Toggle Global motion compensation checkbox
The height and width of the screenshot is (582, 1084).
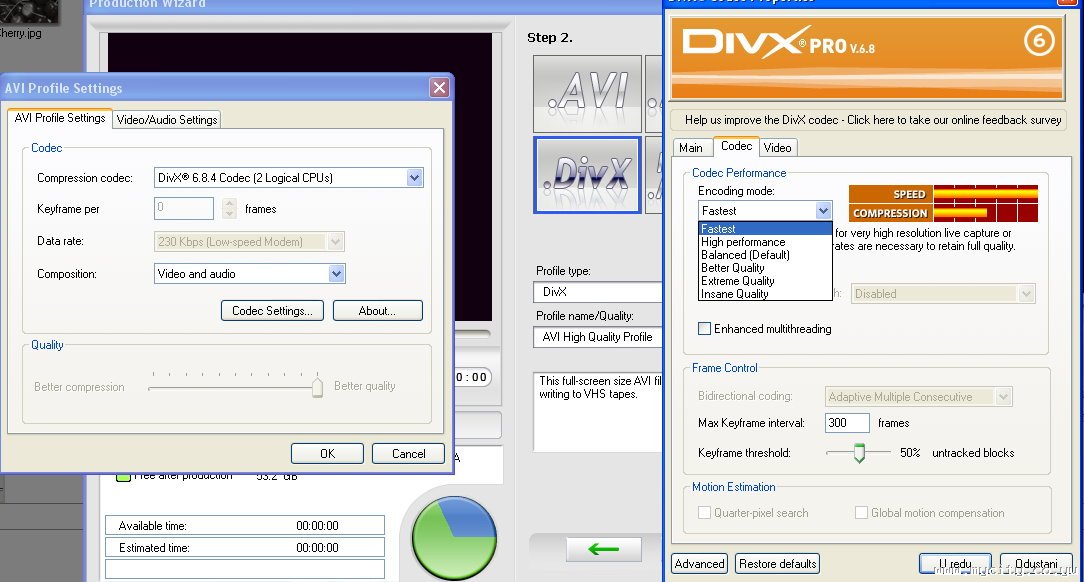[x=861, y=513]
